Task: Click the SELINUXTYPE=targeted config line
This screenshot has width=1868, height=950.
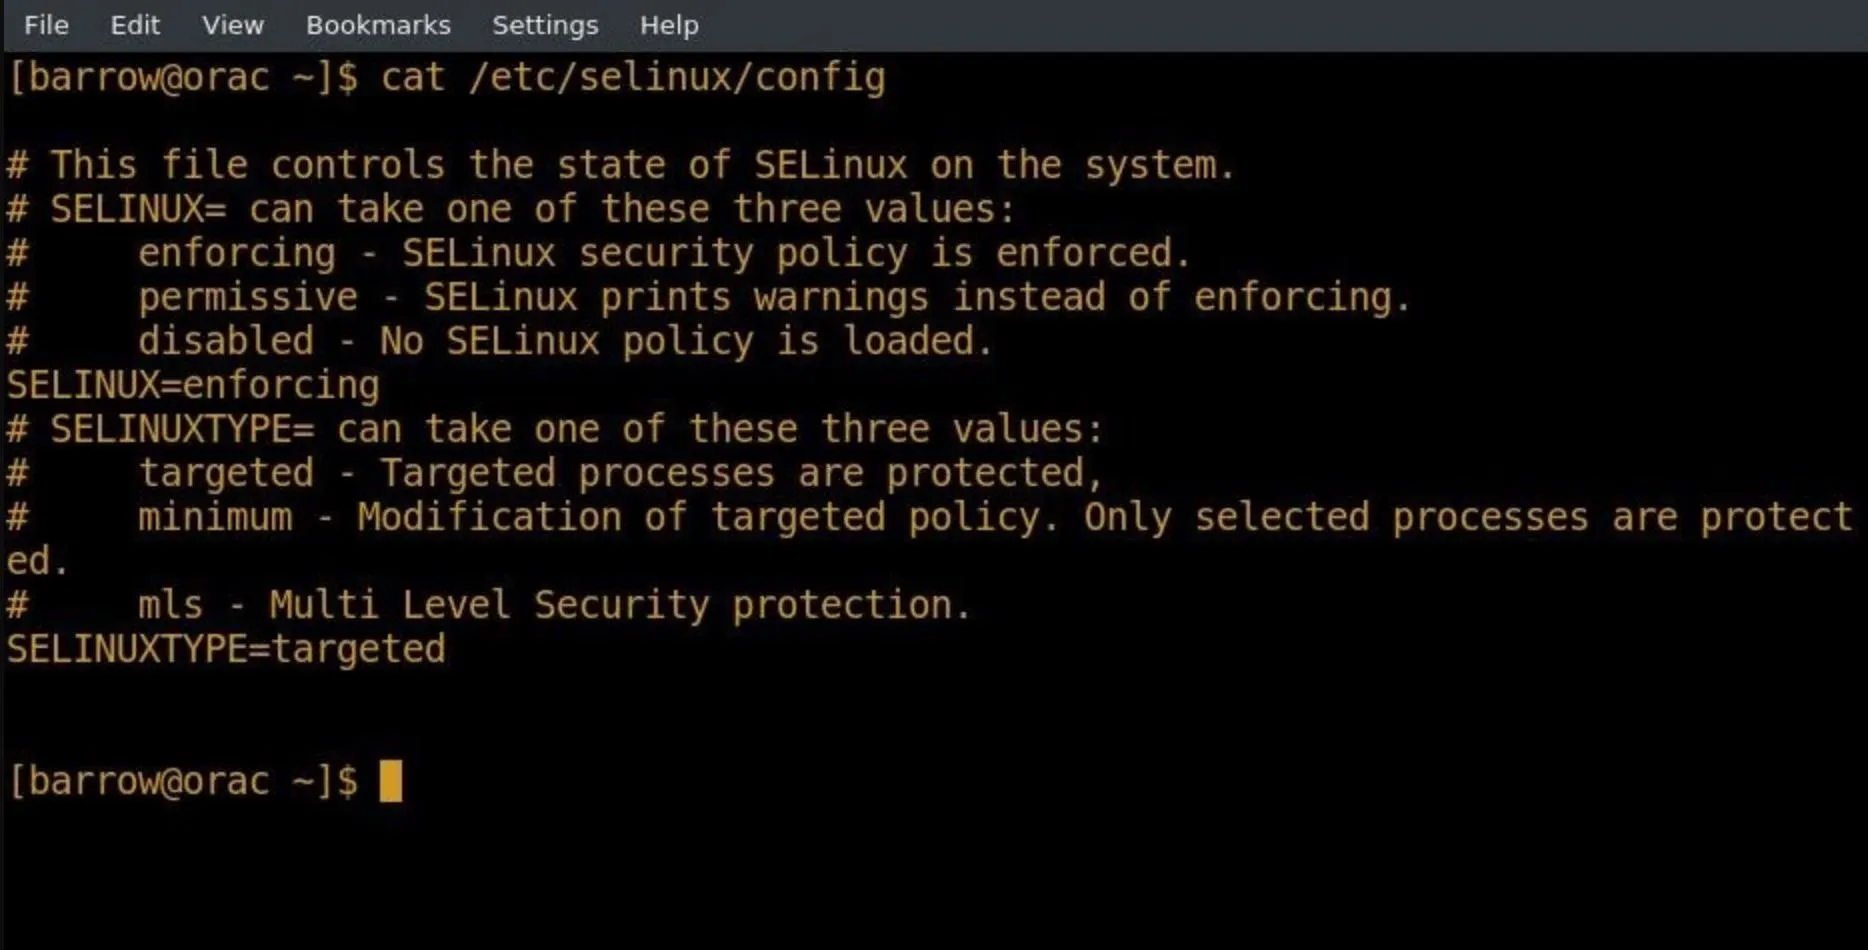Action: [226, 649]
